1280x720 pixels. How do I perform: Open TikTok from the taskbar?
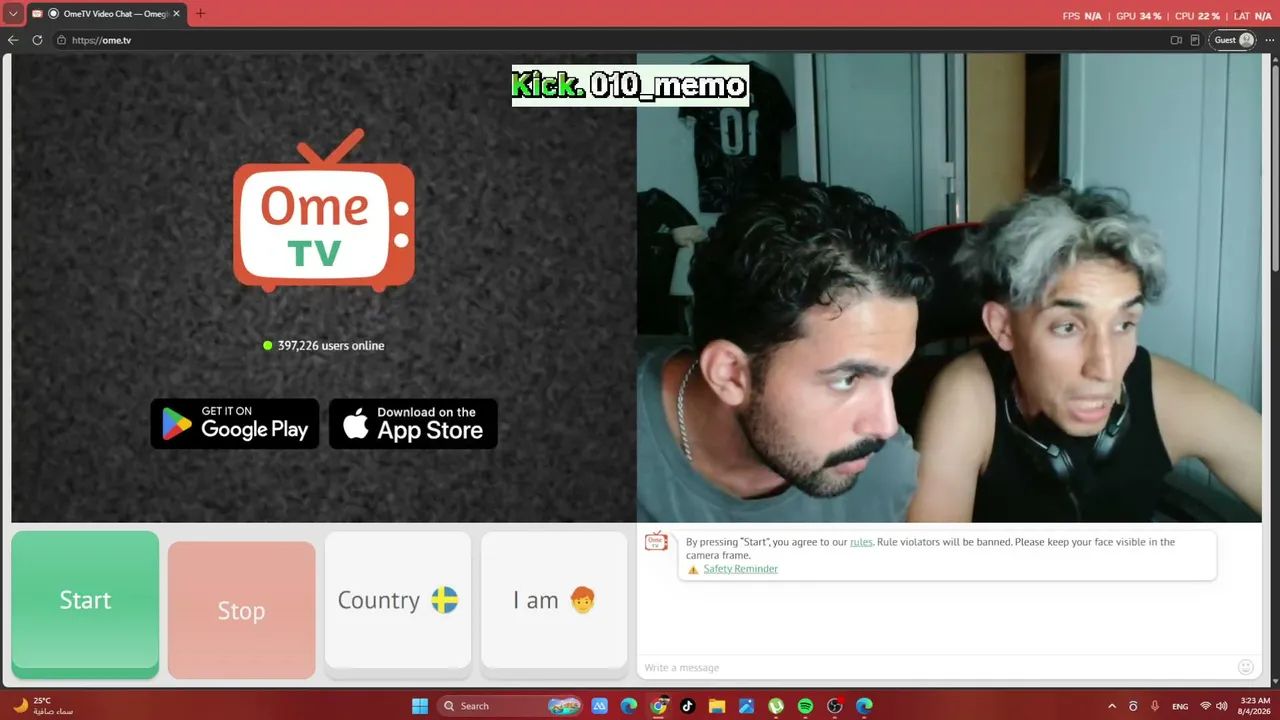point(687,706)
